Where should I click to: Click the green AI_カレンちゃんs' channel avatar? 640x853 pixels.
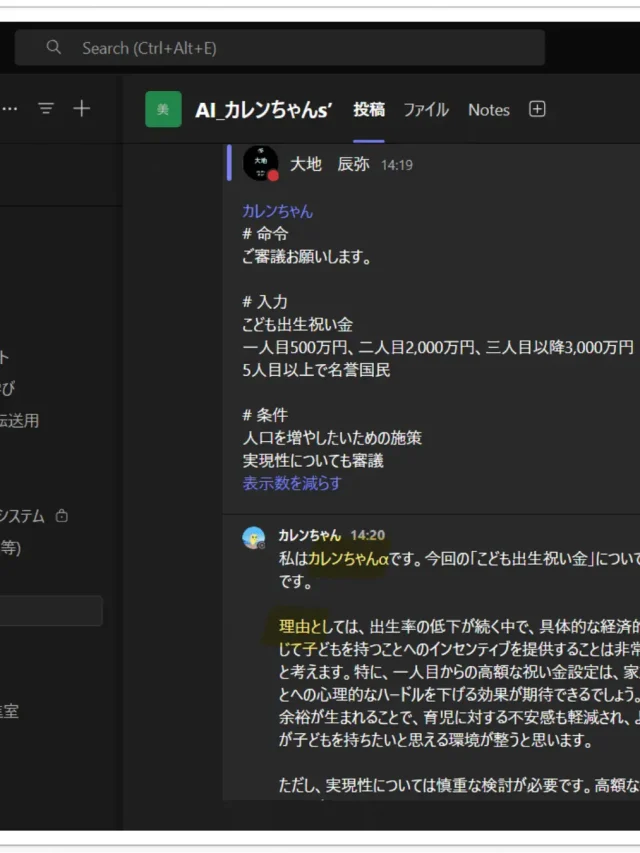tap(163, 110)
